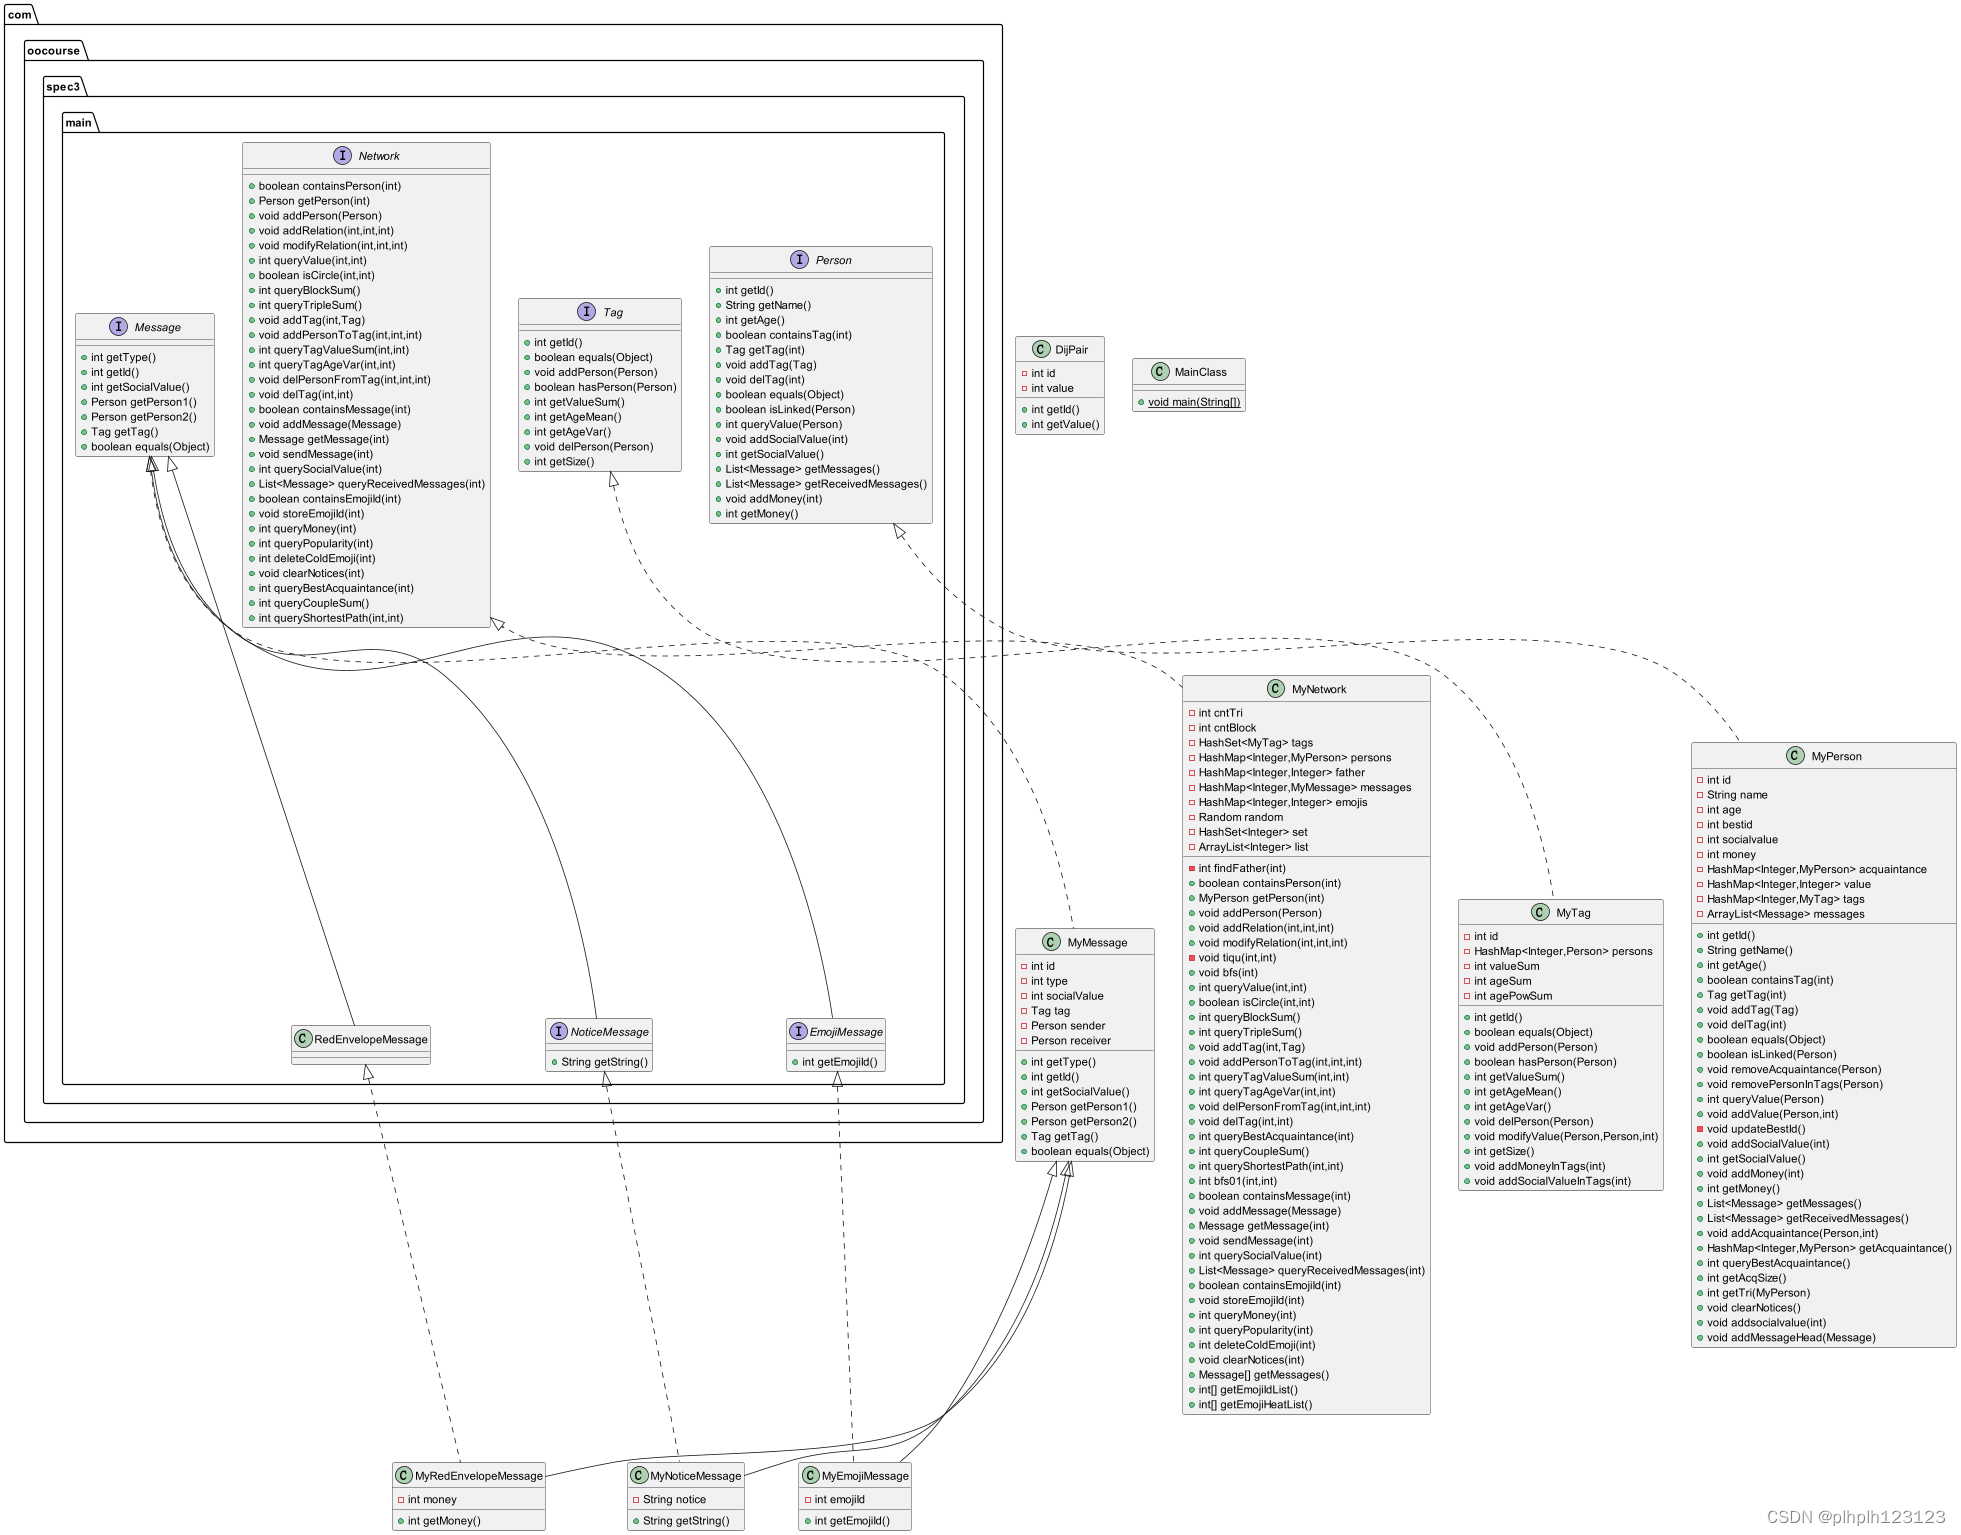Viewport: 1961px width, 1535px height.
Task: Click the Message interface icon
Action: tap(118, 326)
